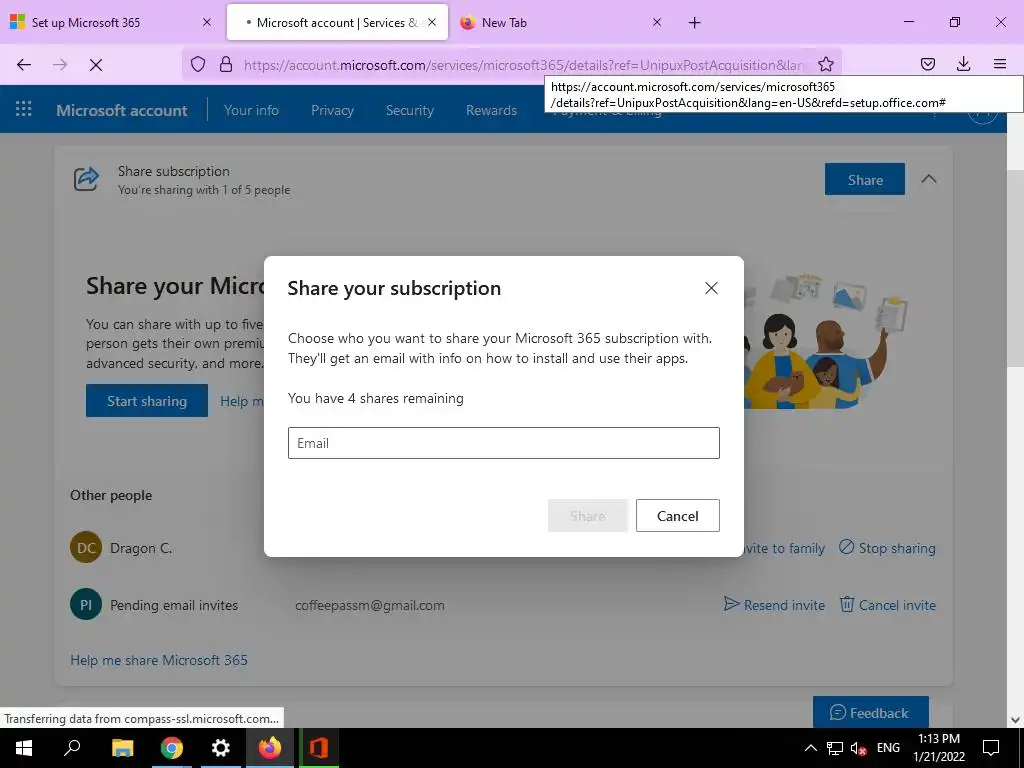1024x768 pixels.
Task: Click Resend invite for coffeepassm@gmail.com
Action: point(774,605)
